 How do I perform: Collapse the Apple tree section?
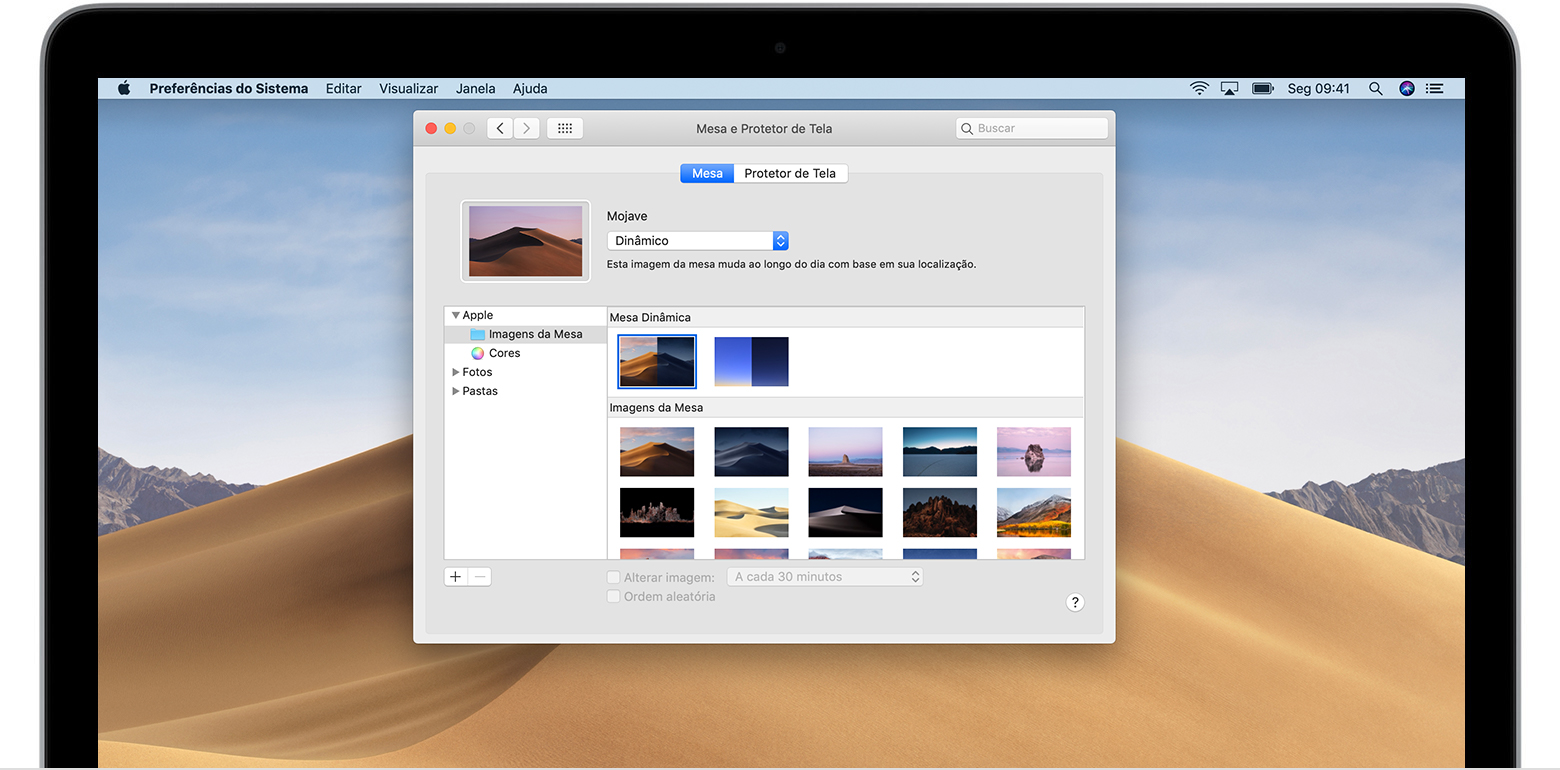[x=456, y=315]
